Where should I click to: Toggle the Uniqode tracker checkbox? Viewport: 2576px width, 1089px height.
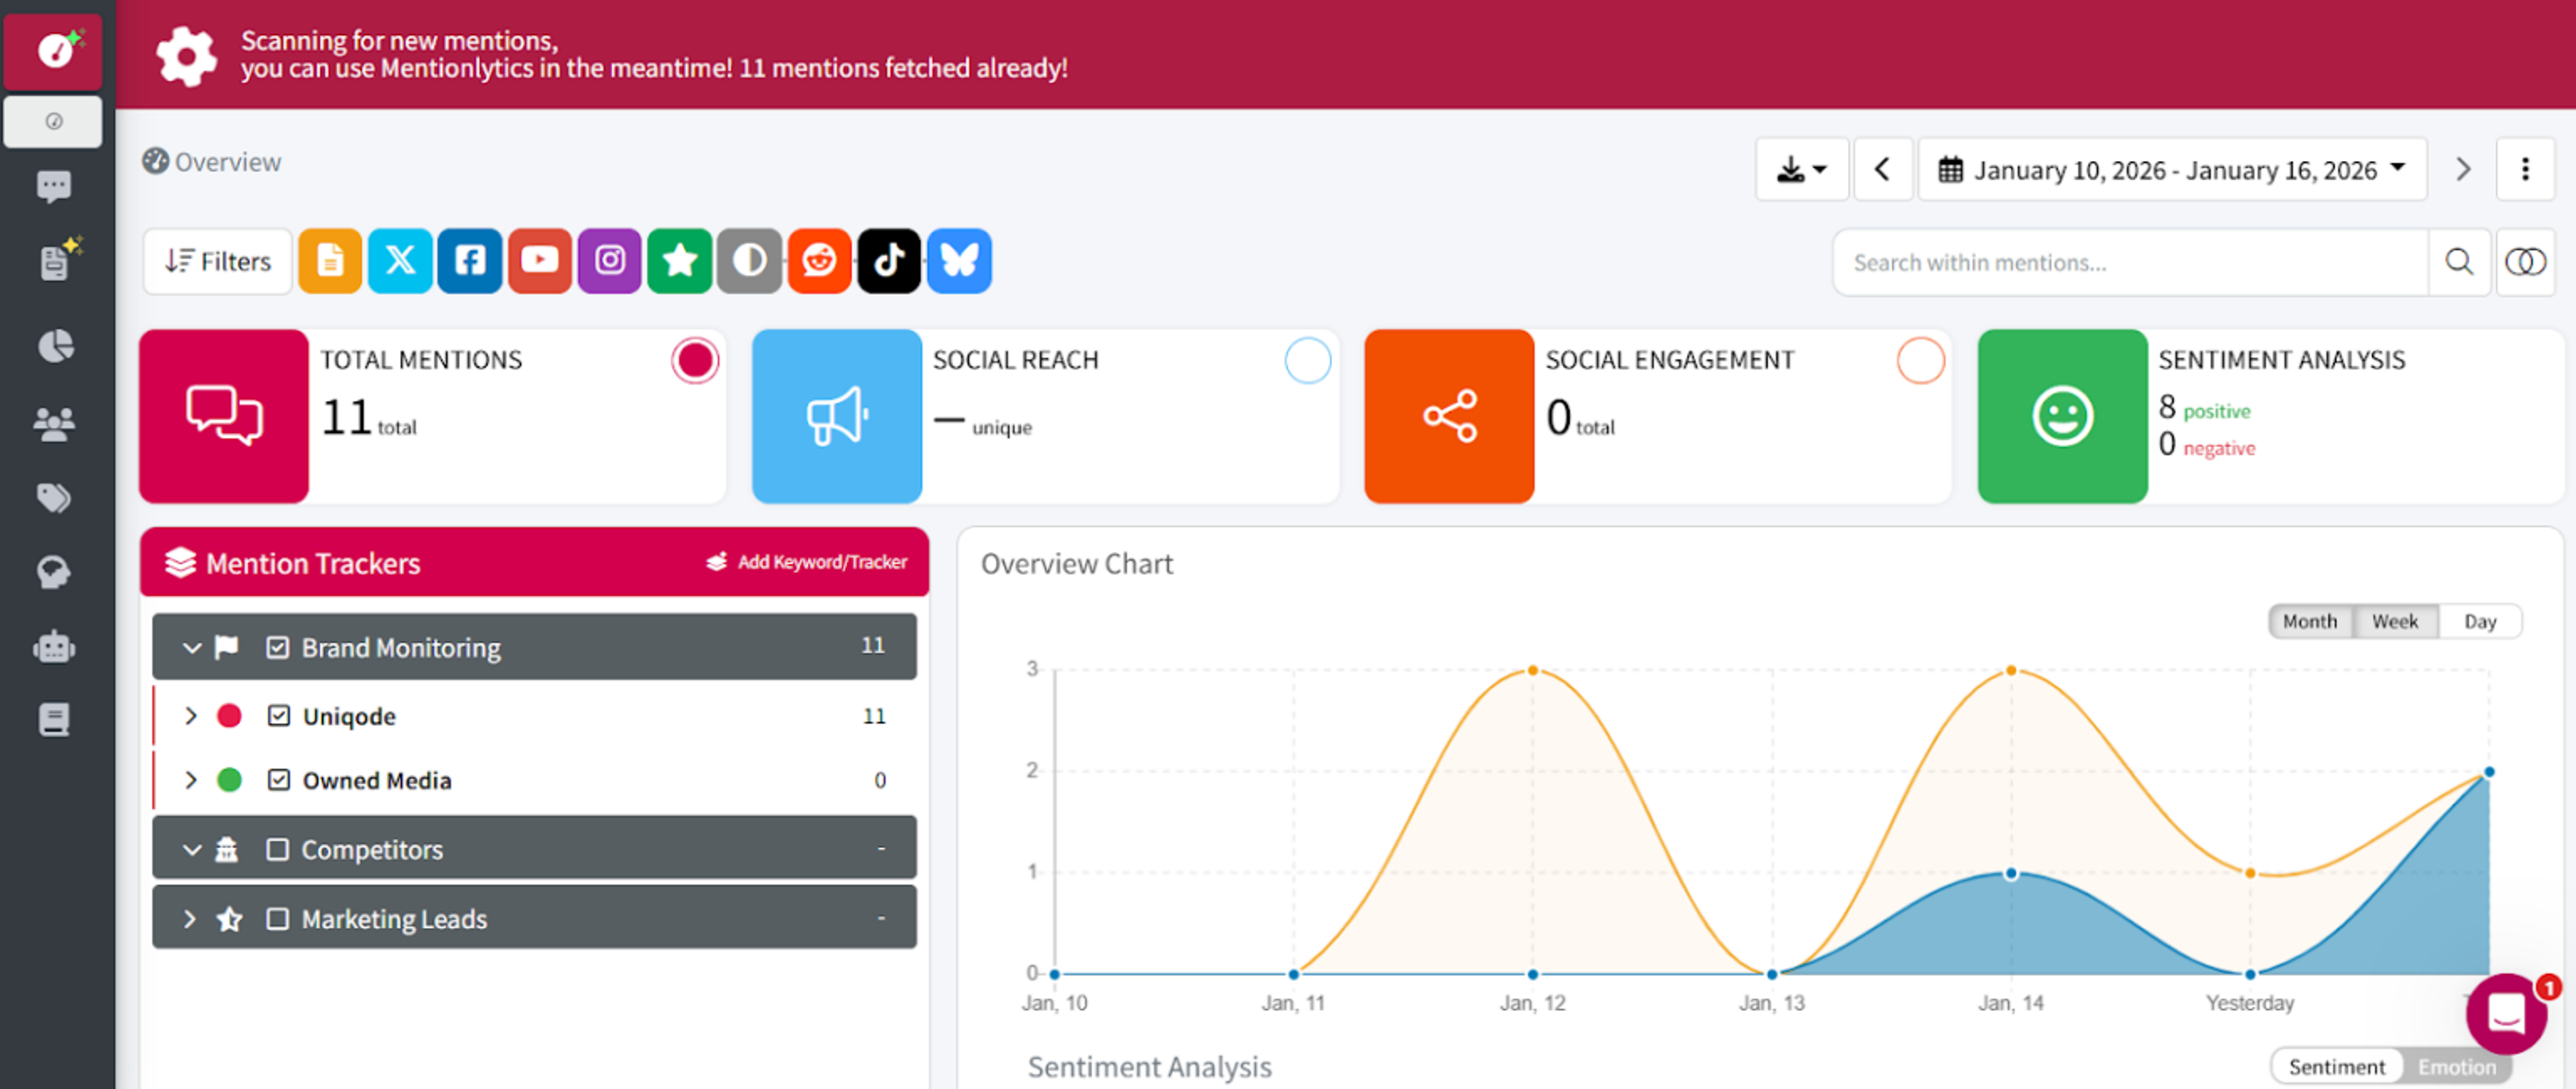point(279,716)
